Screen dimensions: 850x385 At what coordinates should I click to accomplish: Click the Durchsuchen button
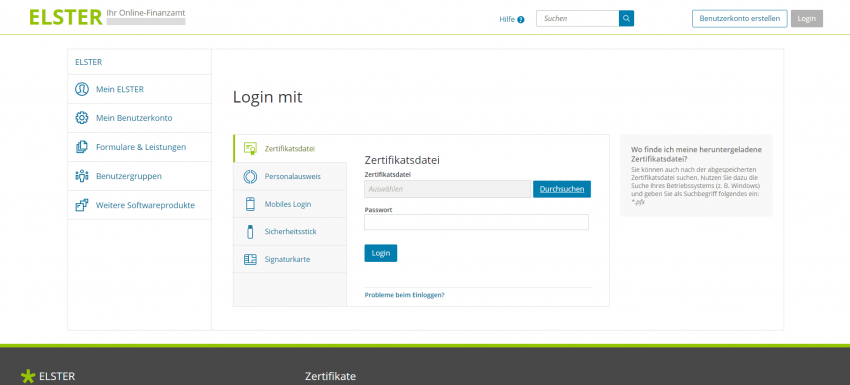562,189
